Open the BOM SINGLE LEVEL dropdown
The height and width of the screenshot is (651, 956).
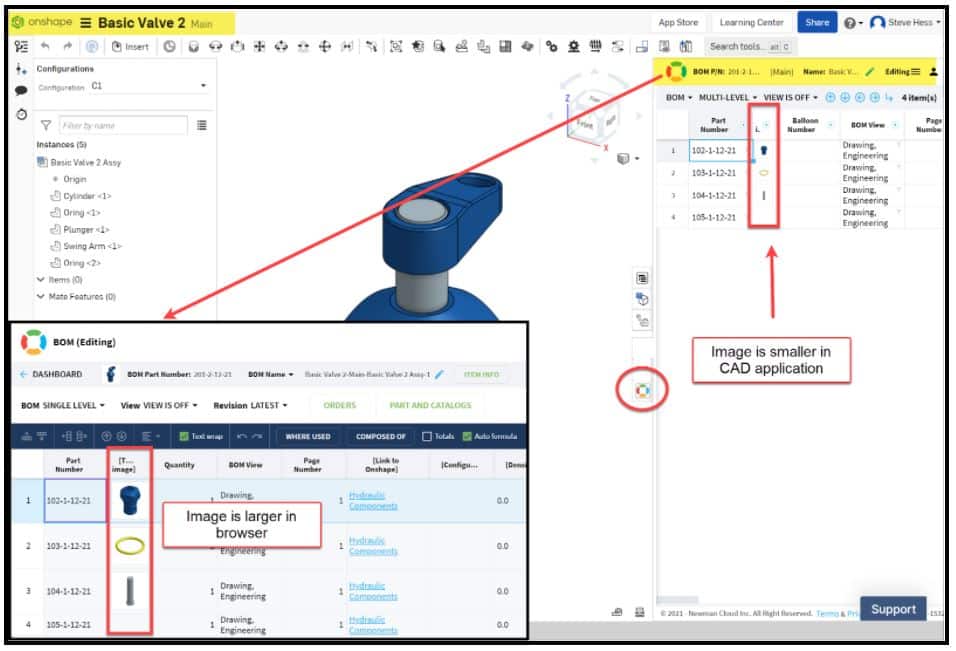(63, 405)
